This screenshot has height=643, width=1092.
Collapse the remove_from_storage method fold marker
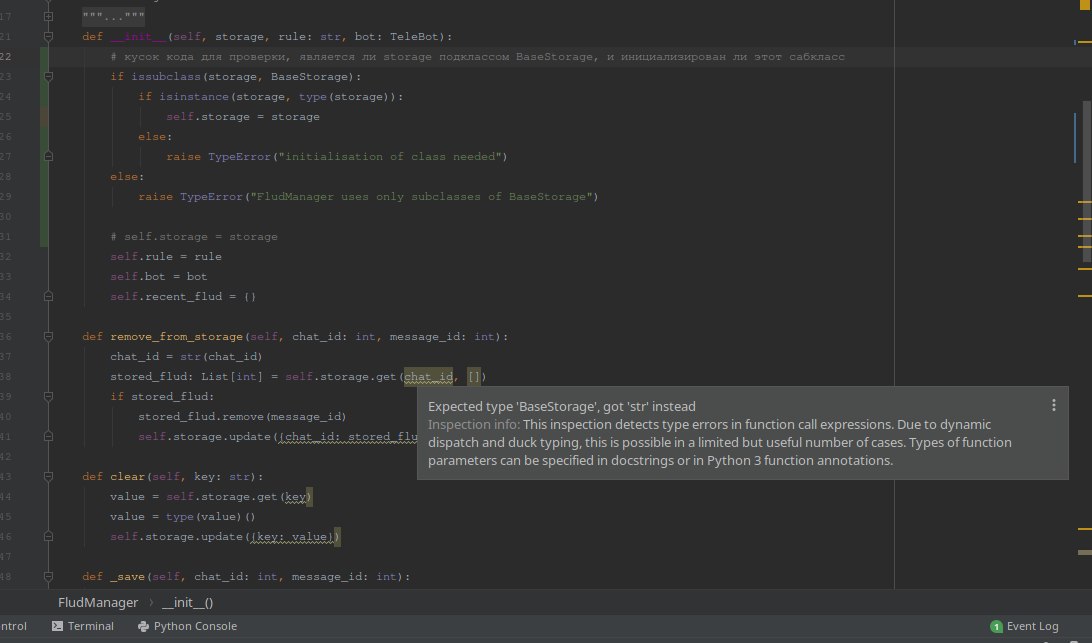pos(48,336)
